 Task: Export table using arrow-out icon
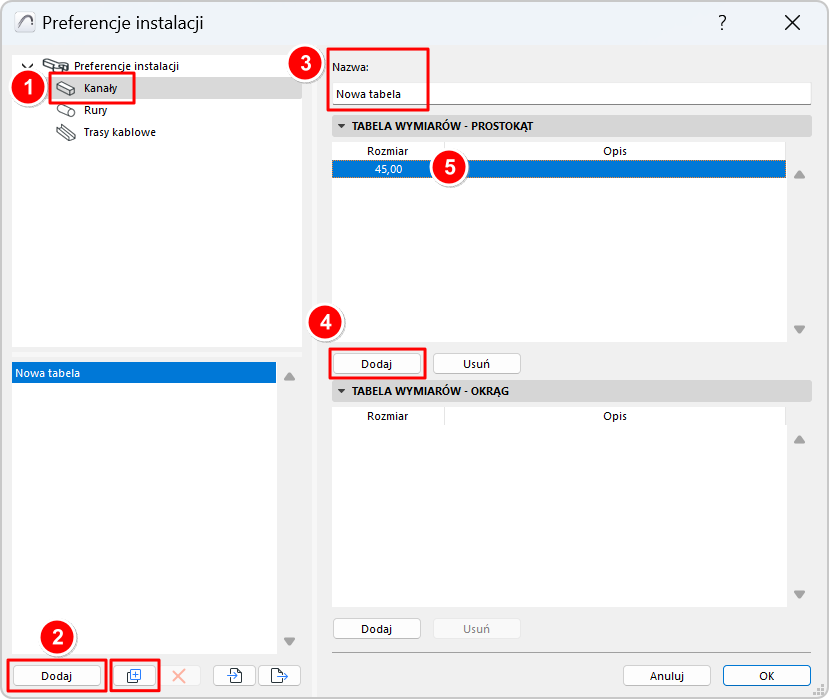279,676
